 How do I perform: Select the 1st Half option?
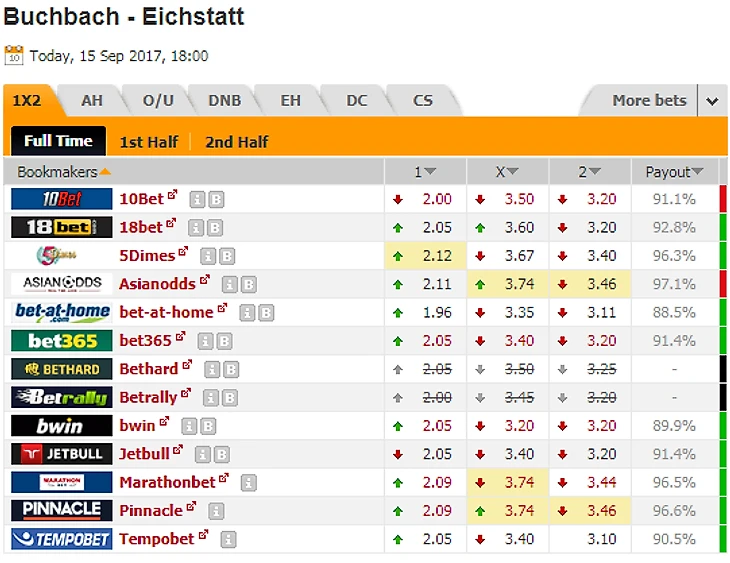(x=149, y=142)
